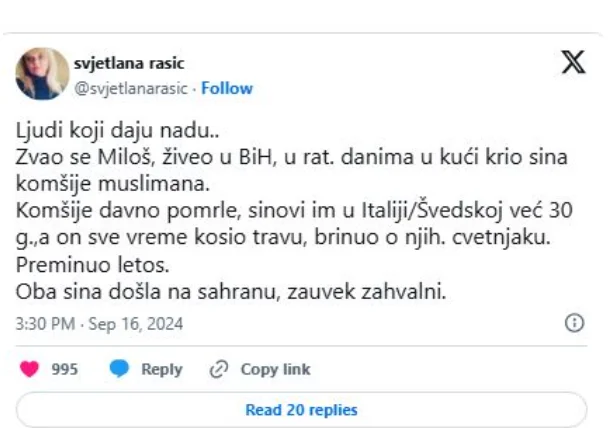The image size is (608, 428).
Task: Click the 995 likes count
Action: 64,369
